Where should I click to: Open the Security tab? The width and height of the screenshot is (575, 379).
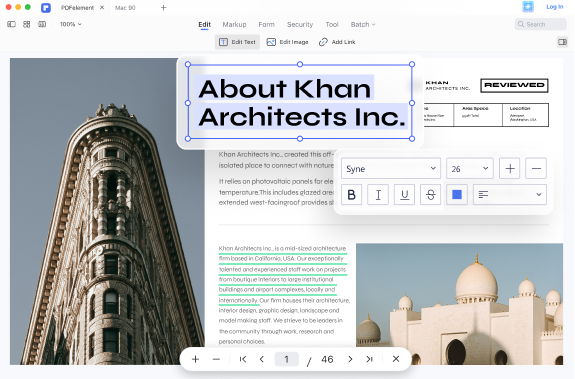[x=300, y=25]
